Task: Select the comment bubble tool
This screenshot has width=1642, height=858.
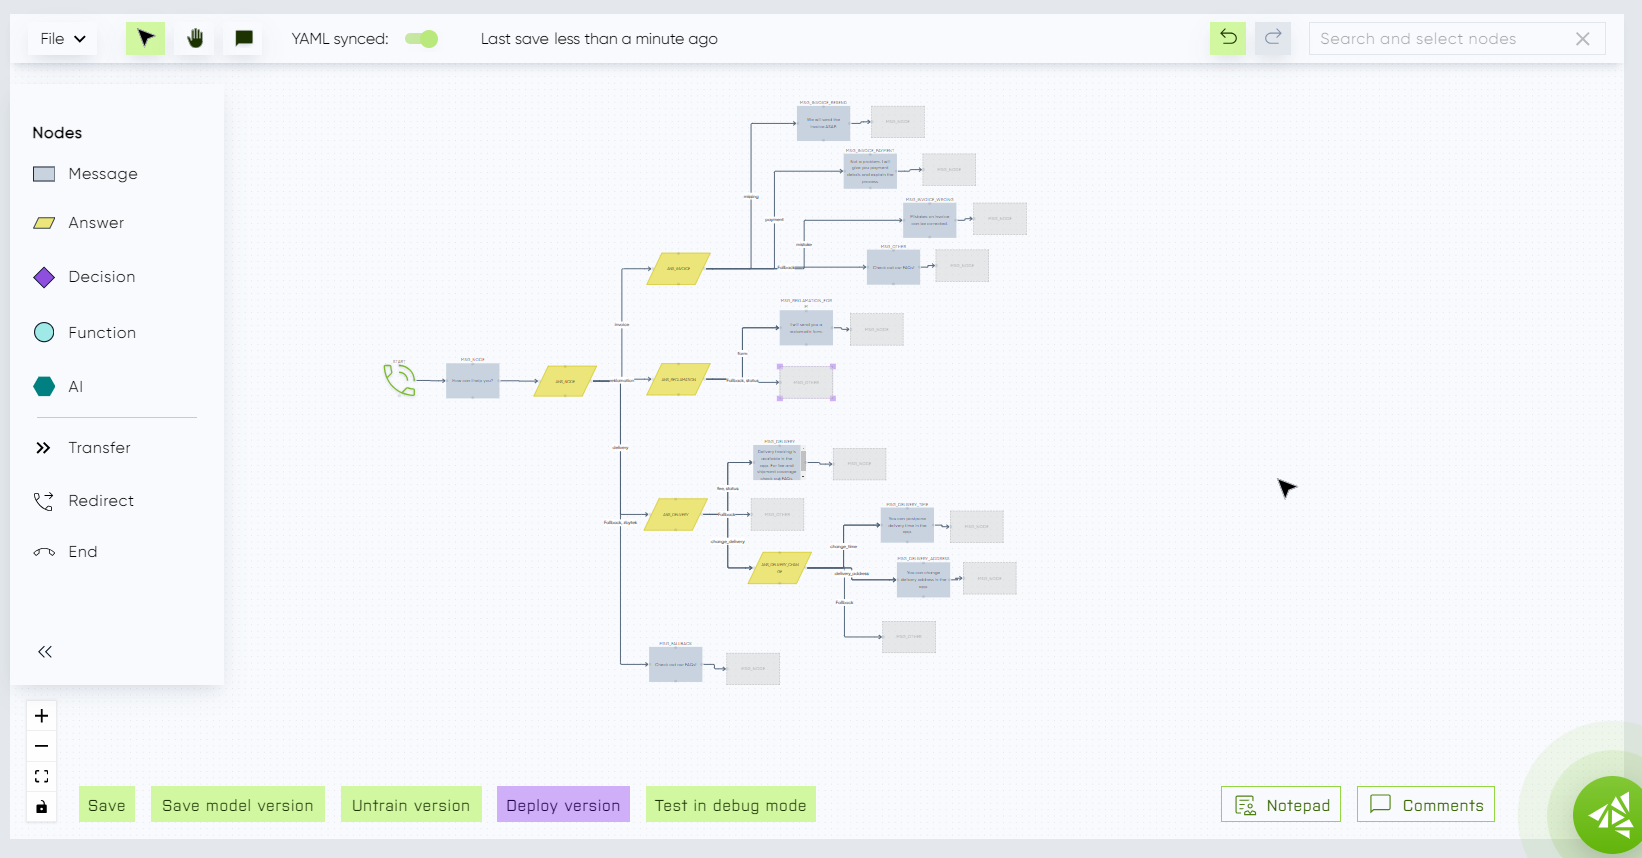Action: point(244,39)
